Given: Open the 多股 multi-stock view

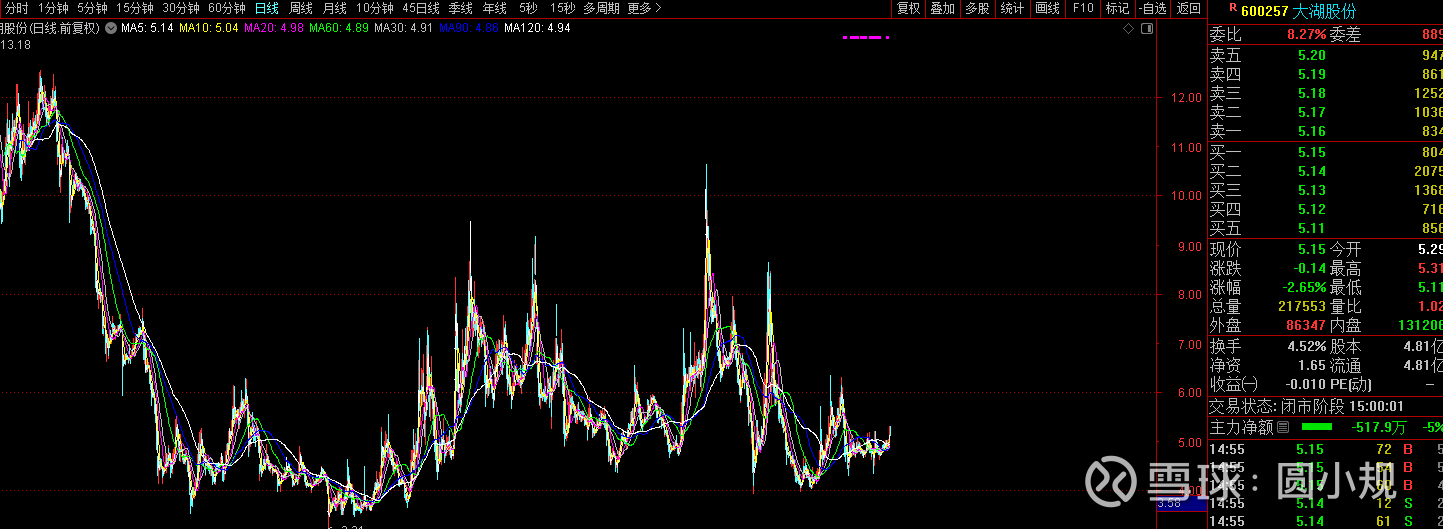Looking at the screenshot, I should [977, 8].
